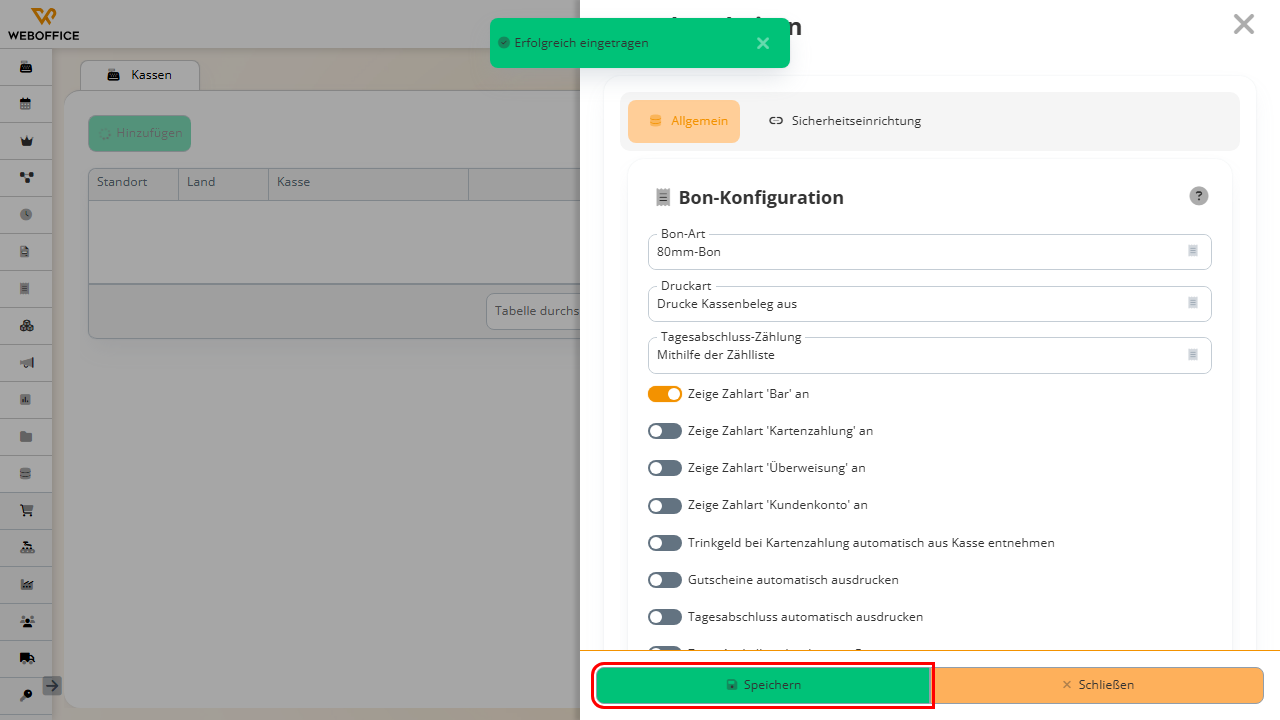Open help for Bon-Konfiguration
The width and height of the screenshot is (1280, 720).
click(1199, 196)
